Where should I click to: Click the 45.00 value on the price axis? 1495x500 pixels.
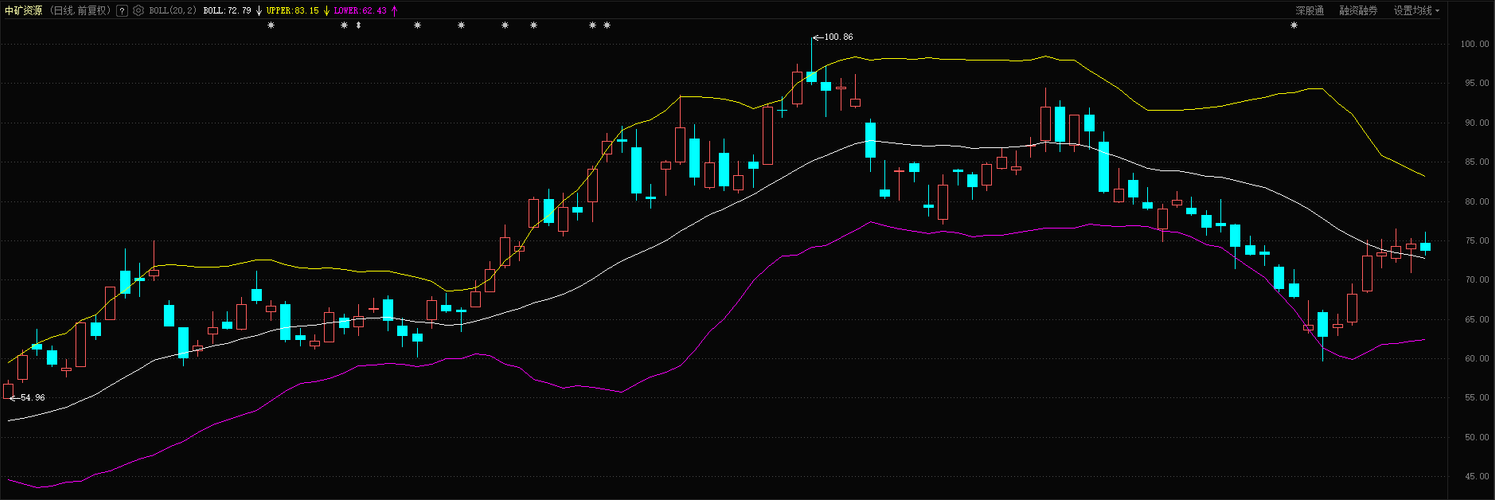click(1477, 477)
